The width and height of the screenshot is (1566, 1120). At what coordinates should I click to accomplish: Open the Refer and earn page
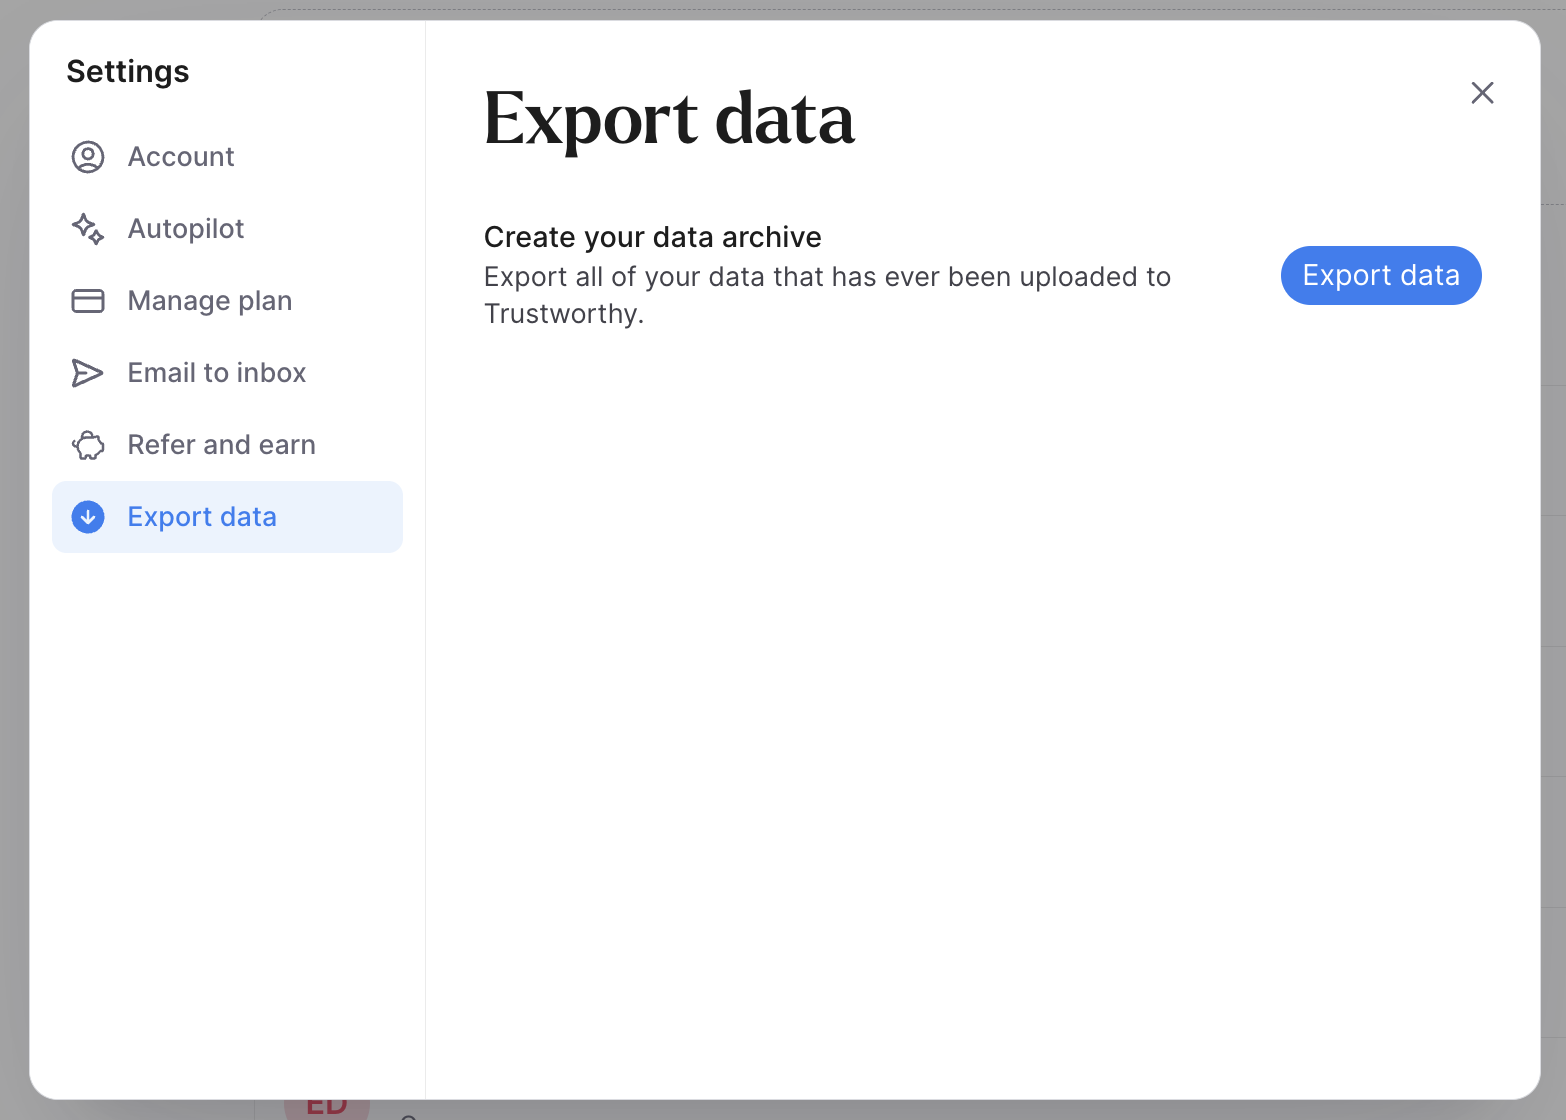[222, 445]
